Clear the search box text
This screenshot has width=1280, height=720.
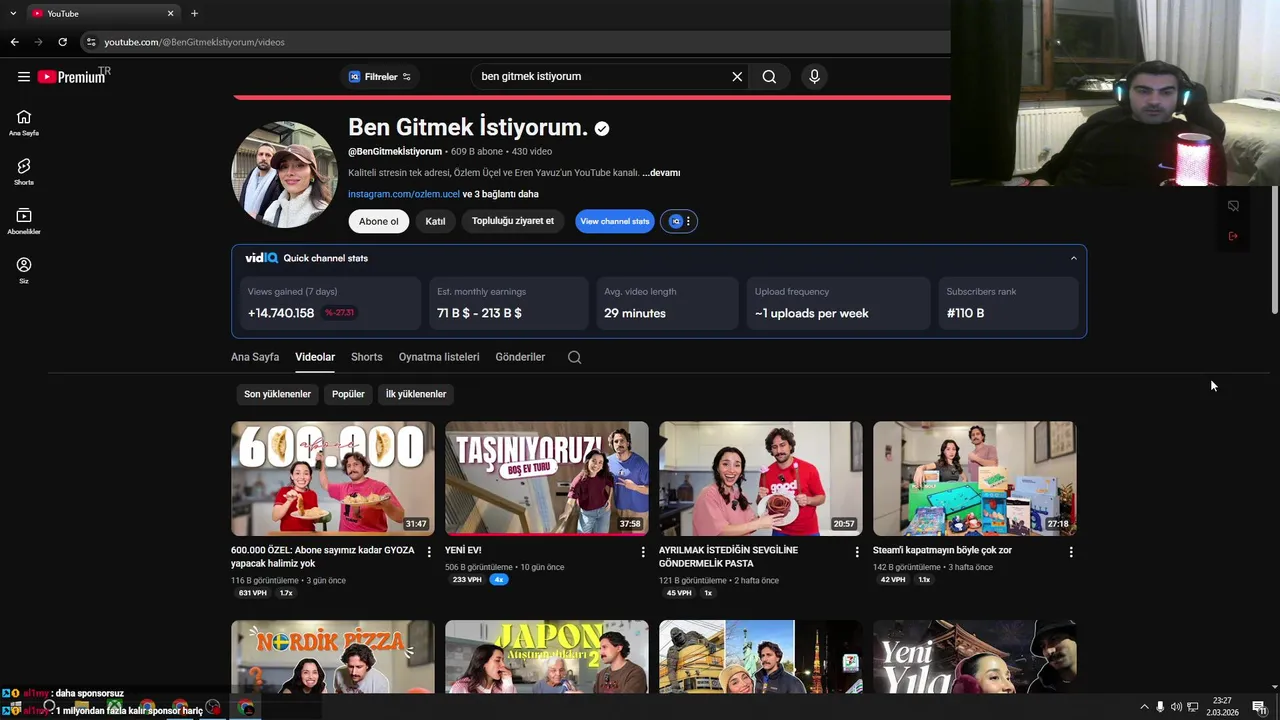pos(737,76)
